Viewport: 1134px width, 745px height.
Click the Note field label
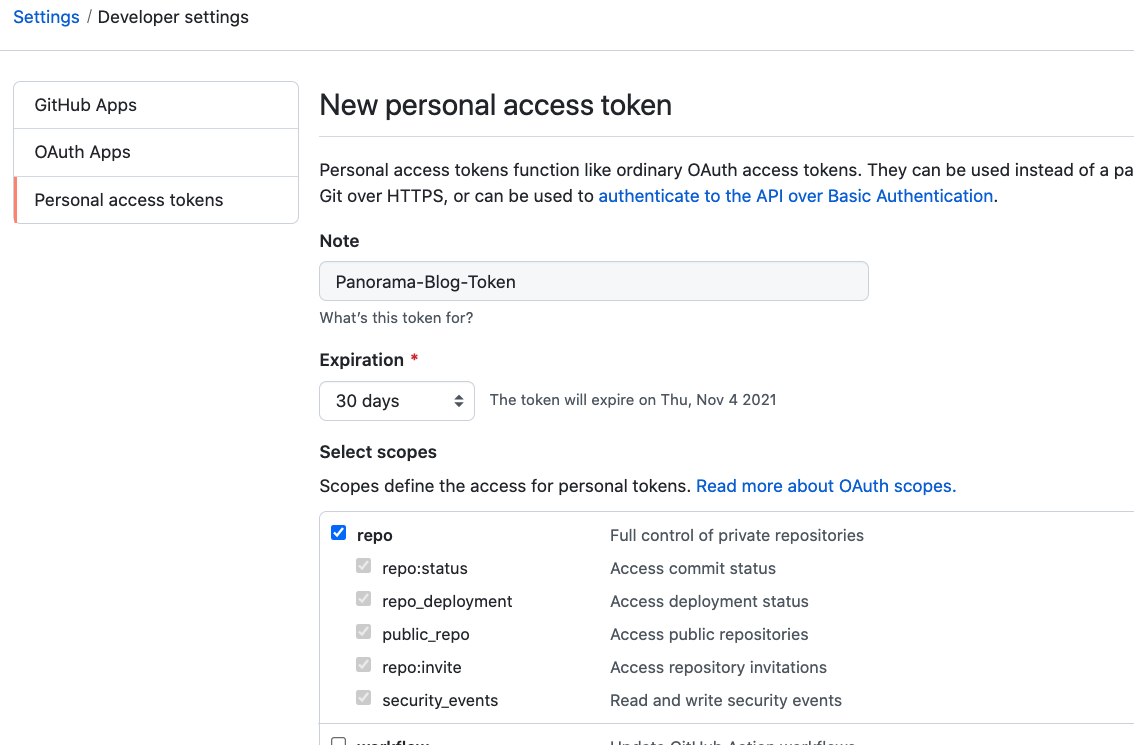pos(339,241)
